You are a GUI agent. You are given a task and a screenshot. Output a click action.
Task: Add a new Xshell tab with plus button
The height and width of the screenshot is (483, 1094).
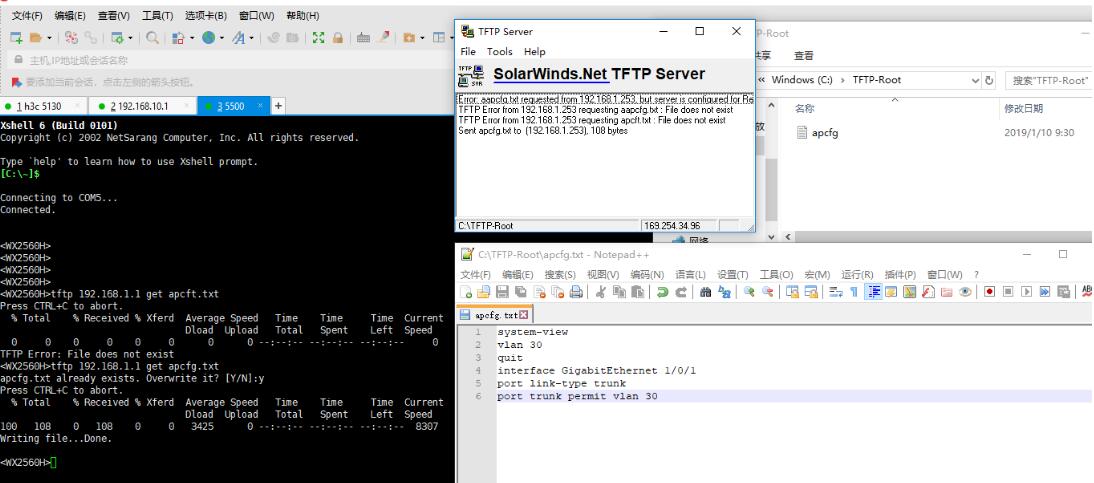[x=278, y=106]
